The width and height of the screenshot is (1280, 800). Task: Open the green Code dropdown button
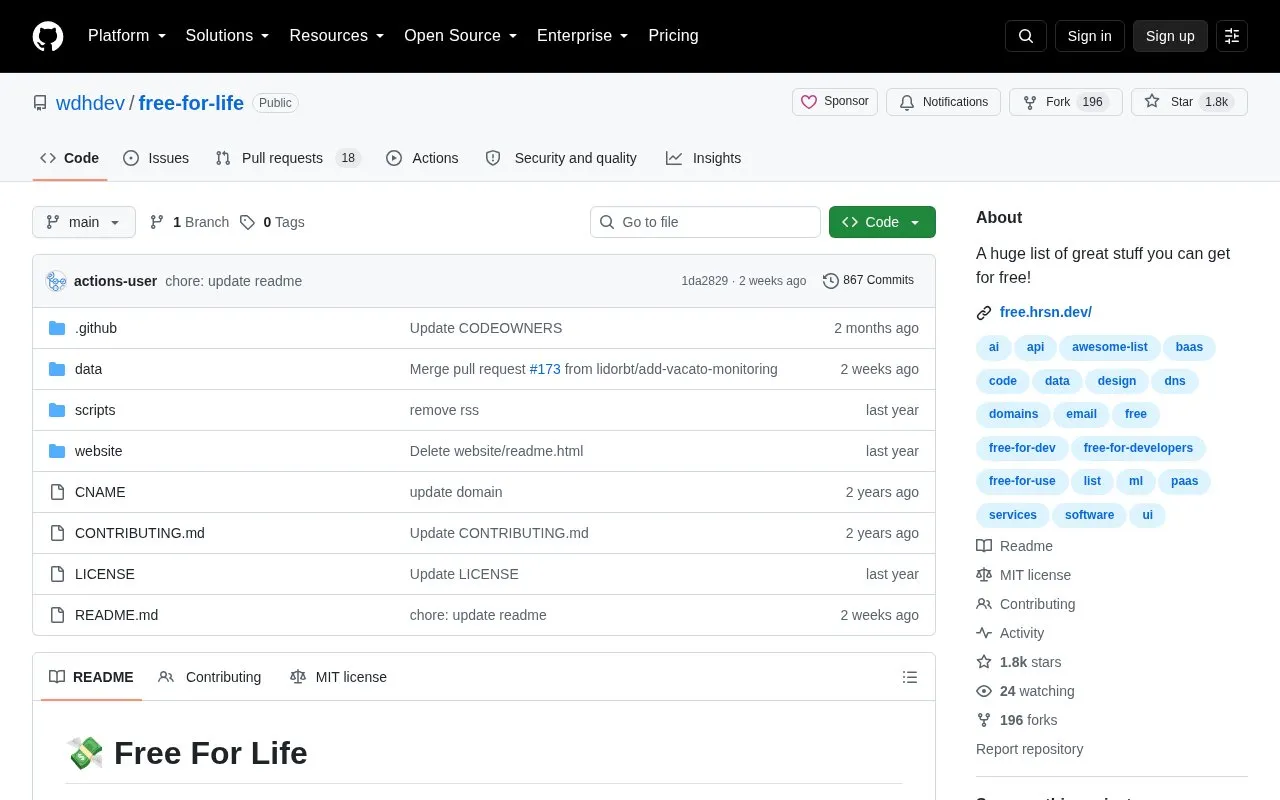[882, 222]
